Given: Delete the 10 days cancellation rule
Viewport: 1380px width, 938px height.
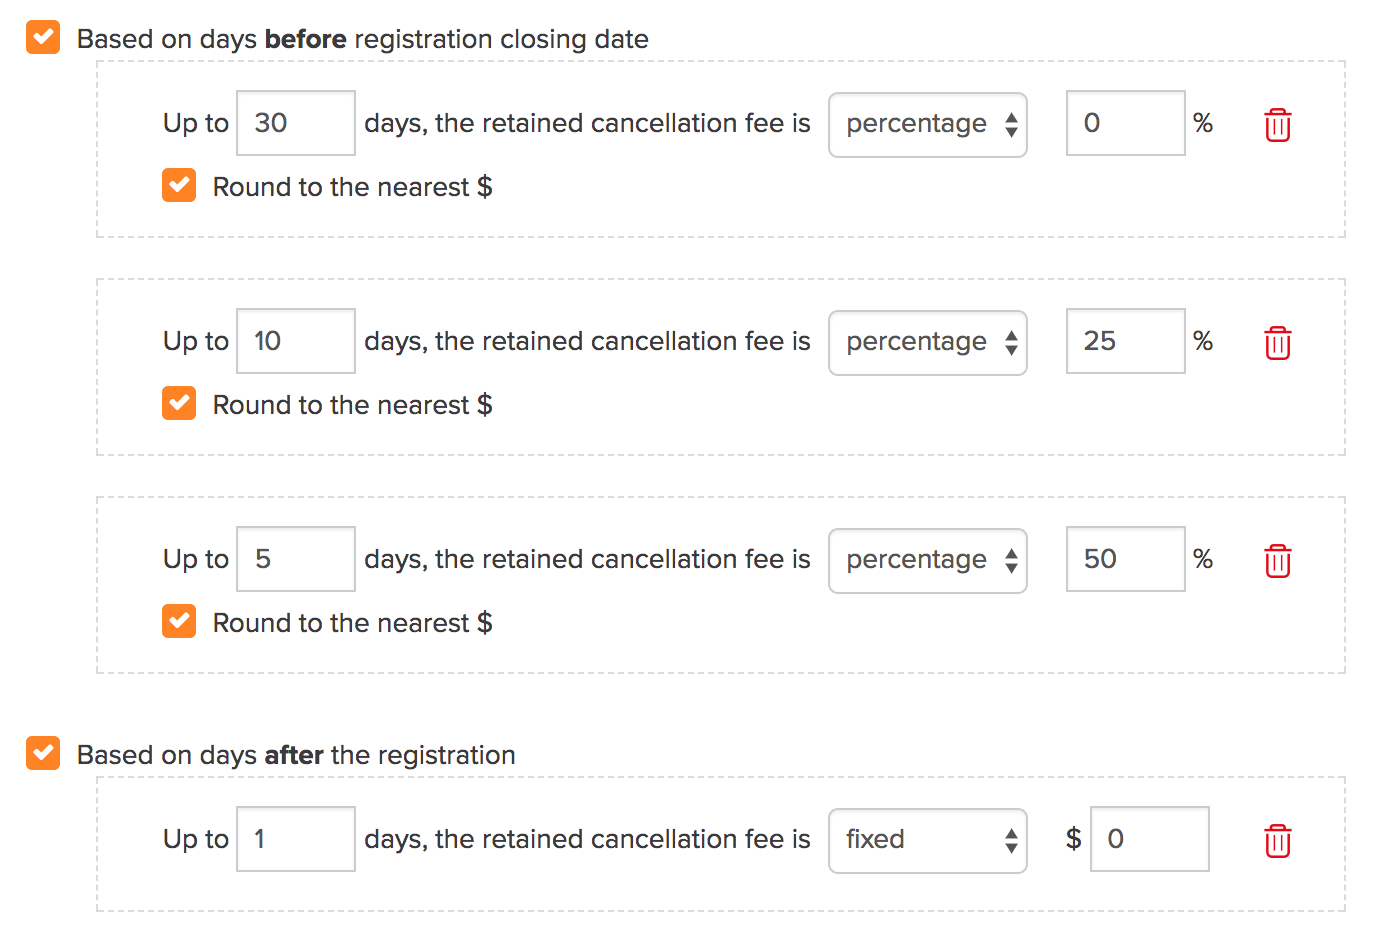Looking at the screenshot, I should point(1278,343).
